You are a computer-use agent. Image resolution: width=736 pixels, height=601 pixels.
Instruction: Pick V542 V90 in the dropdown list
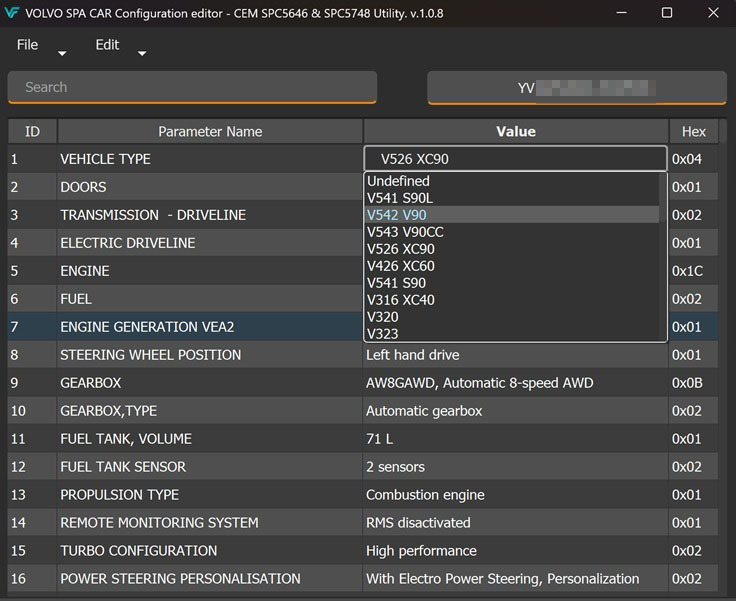point(512,215)
